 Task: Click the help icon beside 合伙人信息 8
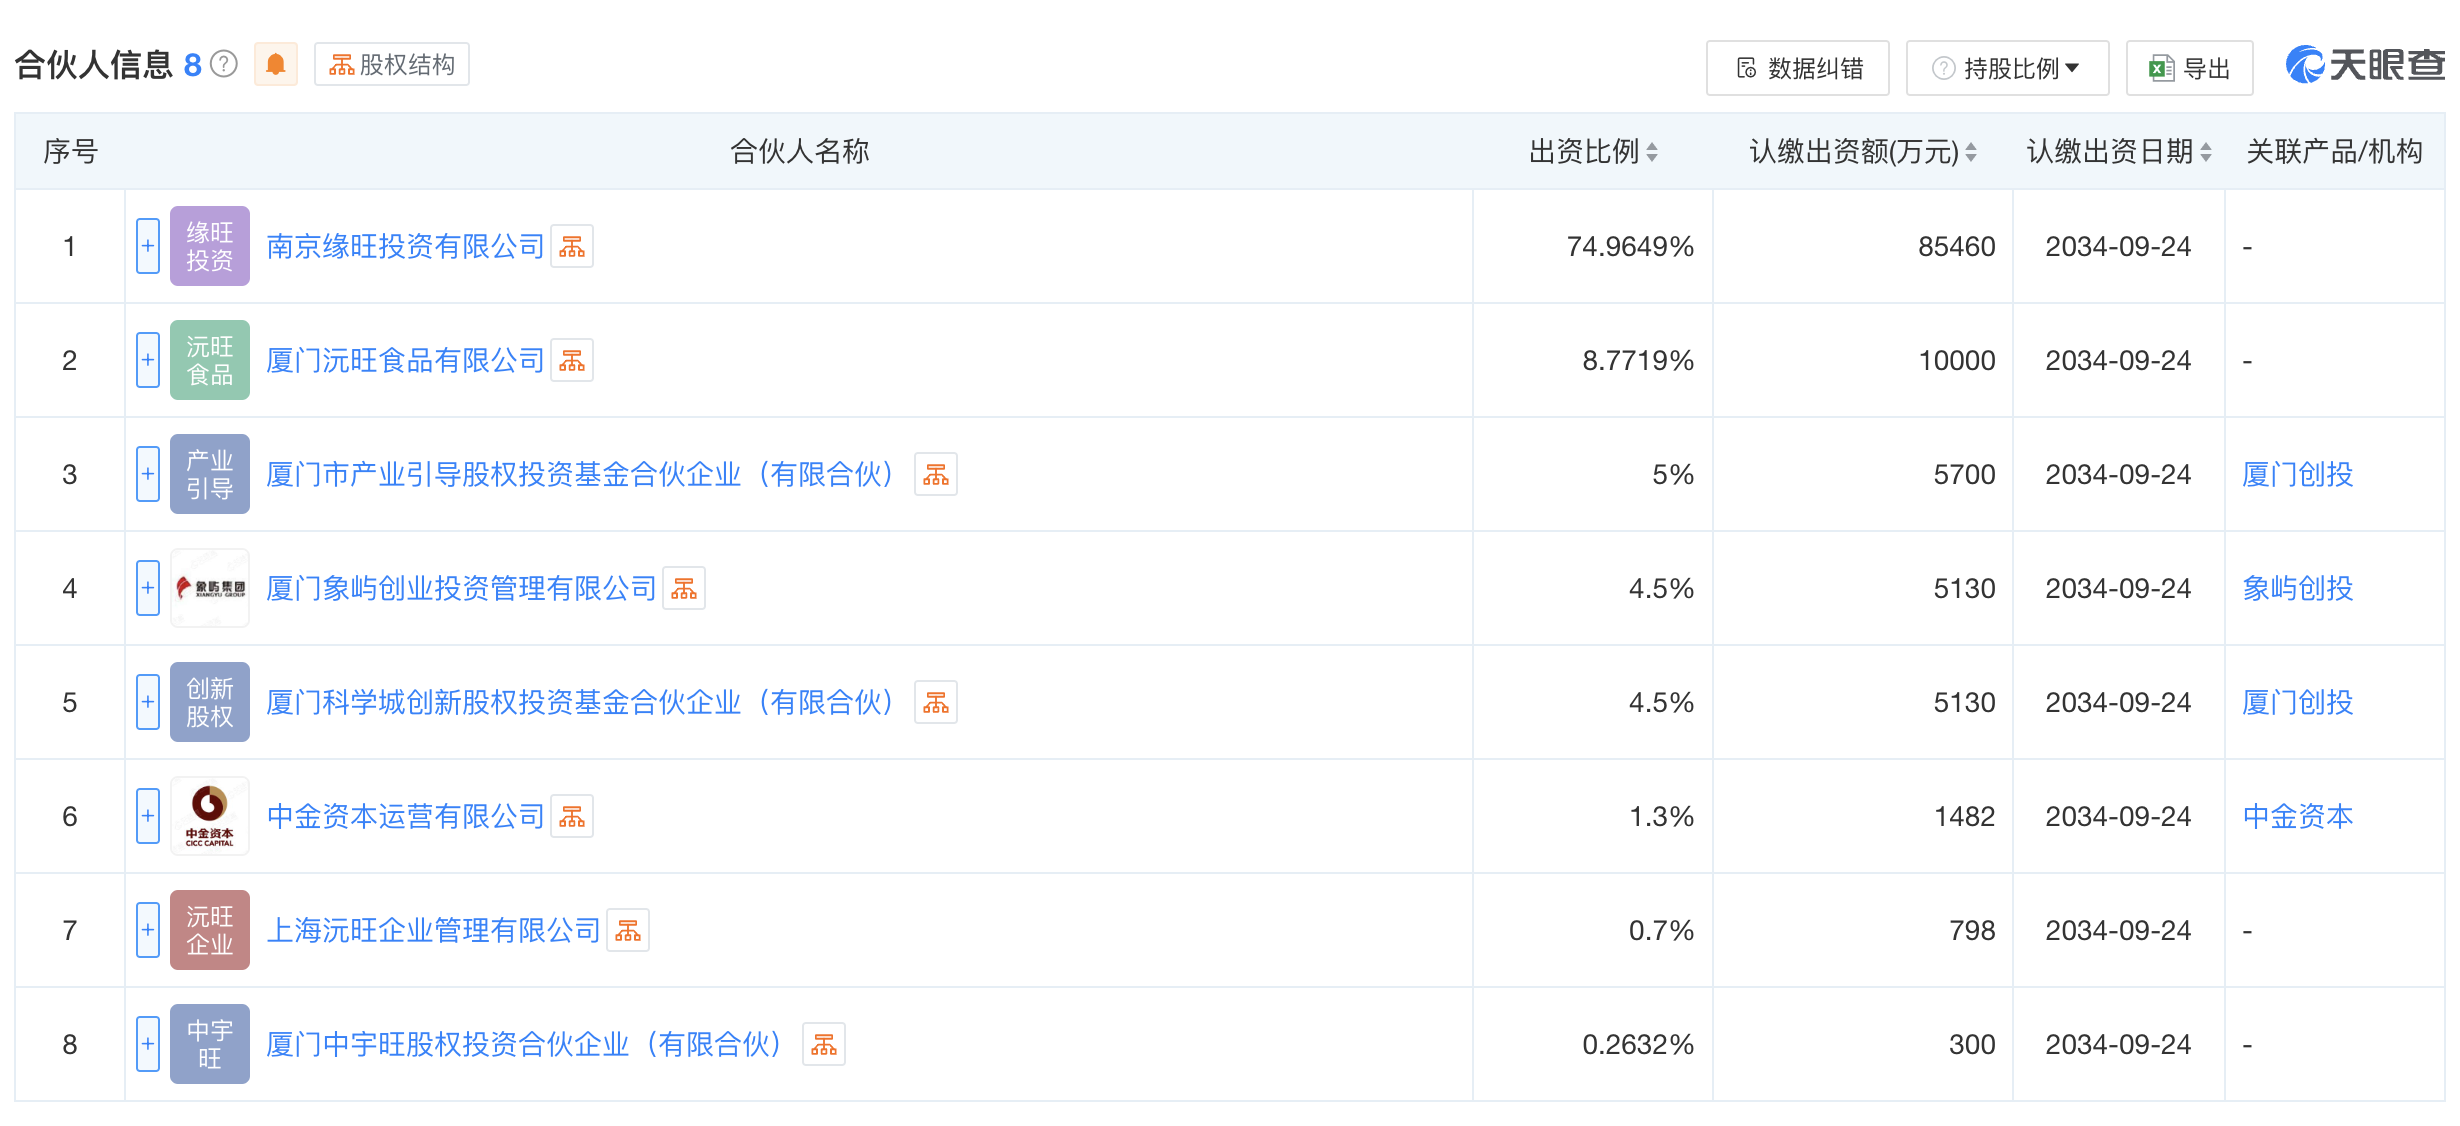(x=225, y=65)
